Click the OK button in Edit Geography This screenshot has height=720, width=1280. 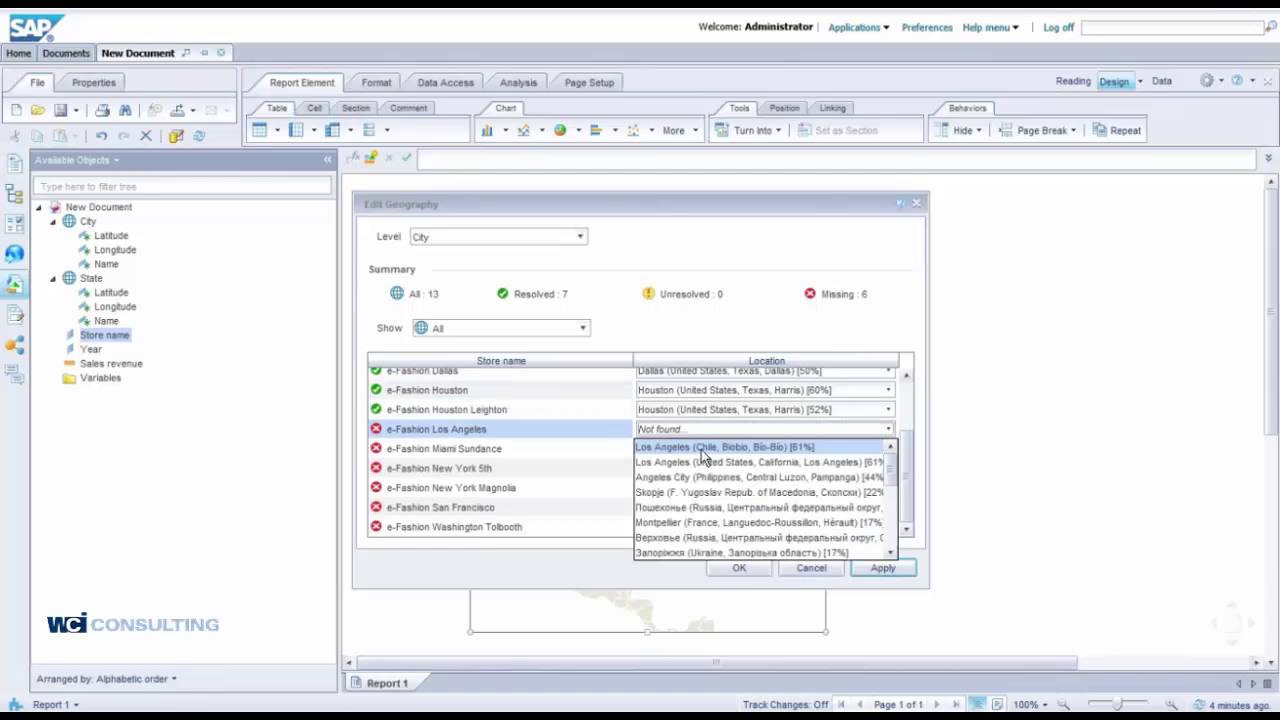coord(739,568)
